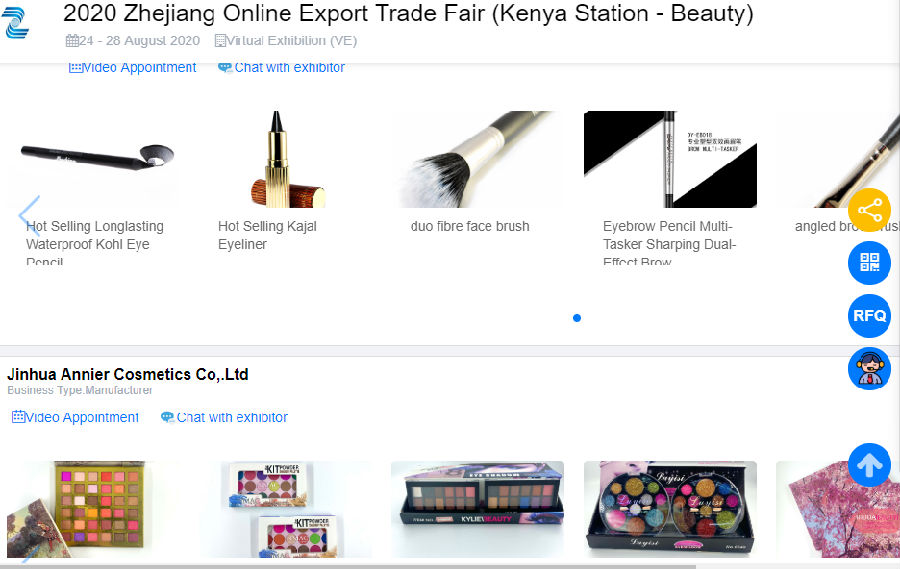Select the blue carousel pagination dot
900x569 pixels.
577,318
